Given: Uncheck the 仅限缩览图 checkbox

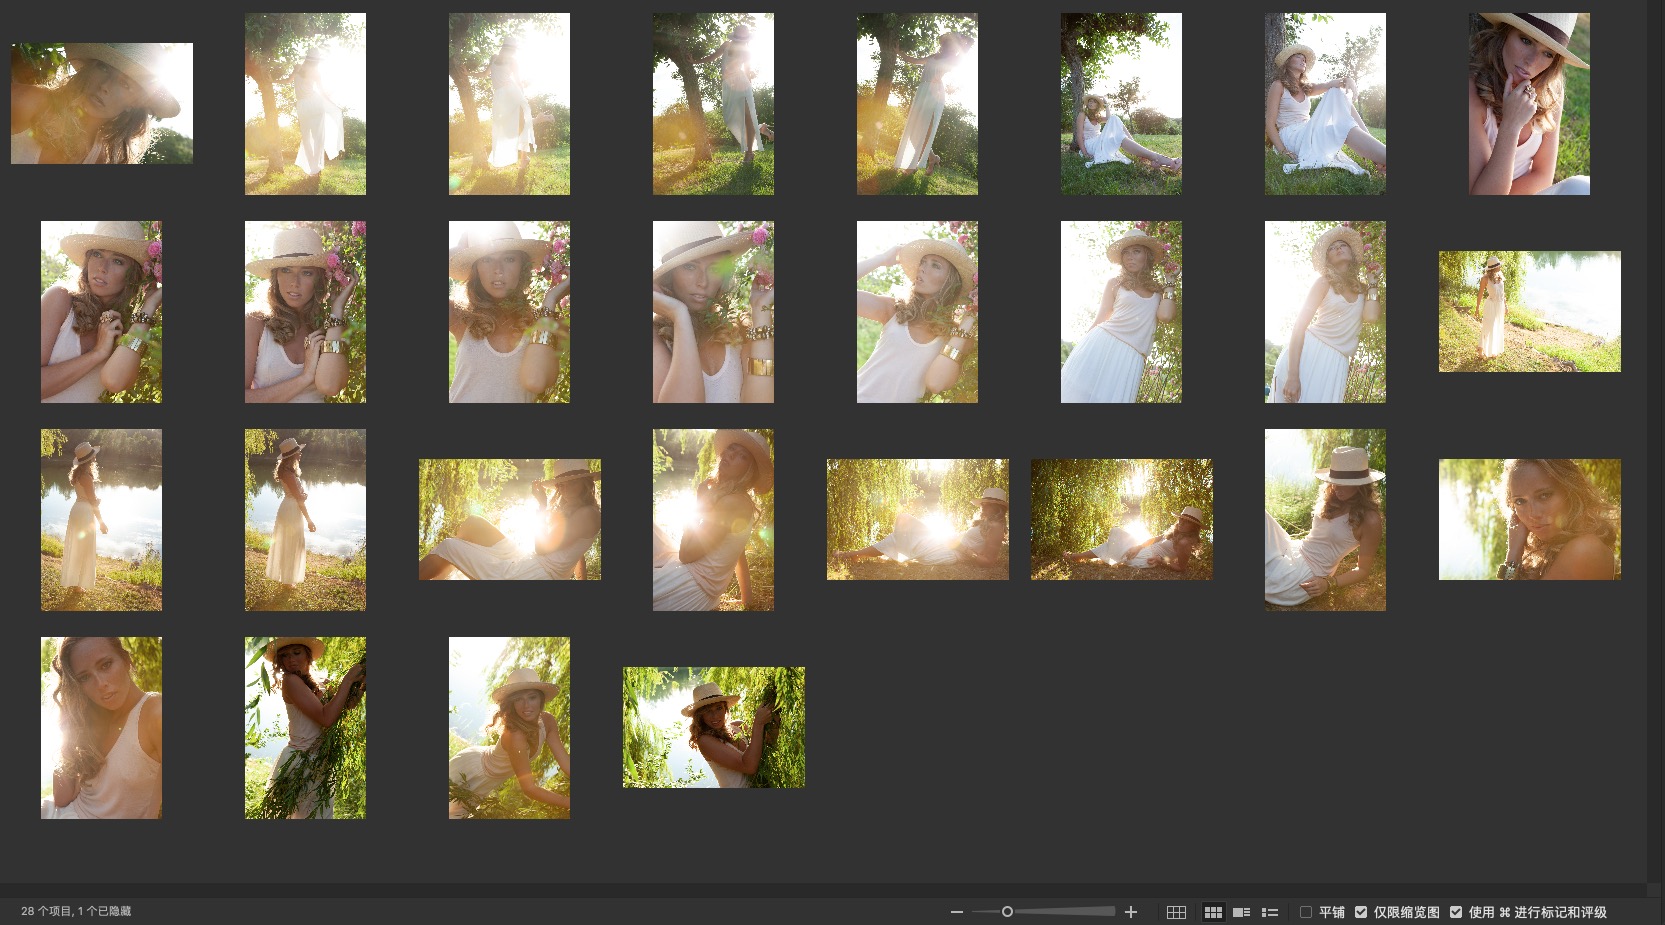Looking at the screenshot, I should click(x=1361, y=912).
